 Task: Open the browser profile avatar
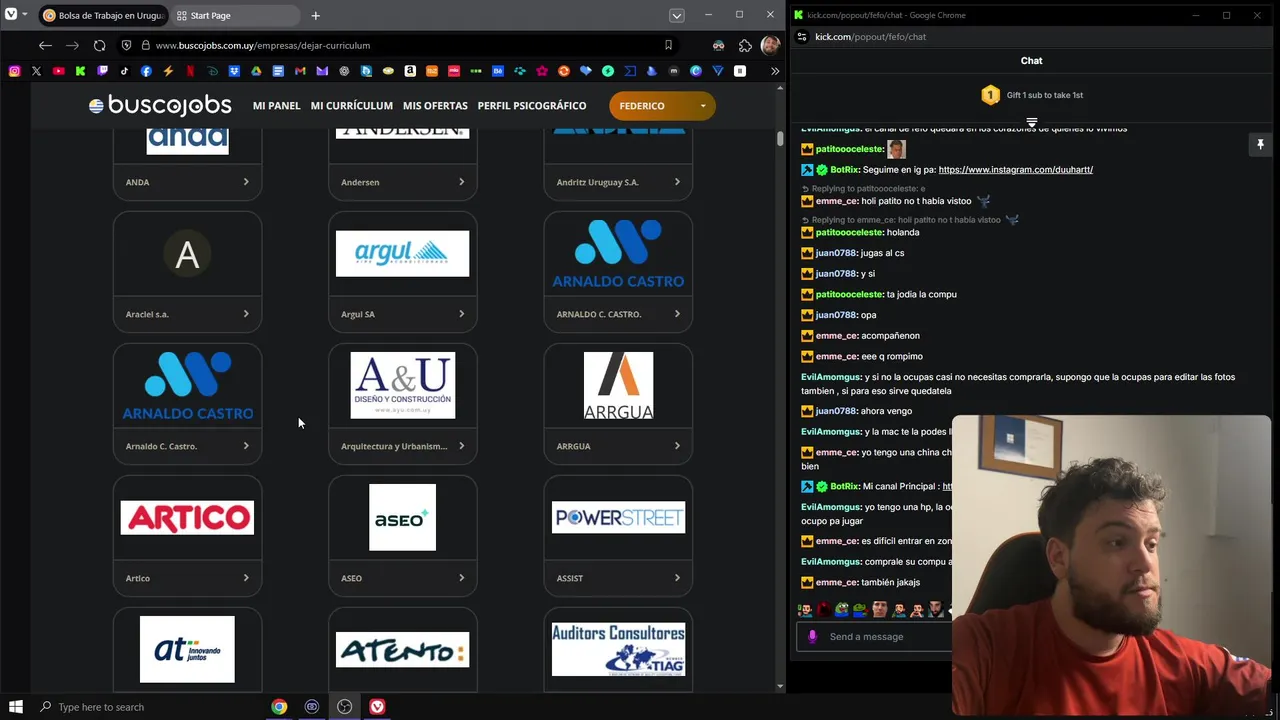(x=769, y=45)
